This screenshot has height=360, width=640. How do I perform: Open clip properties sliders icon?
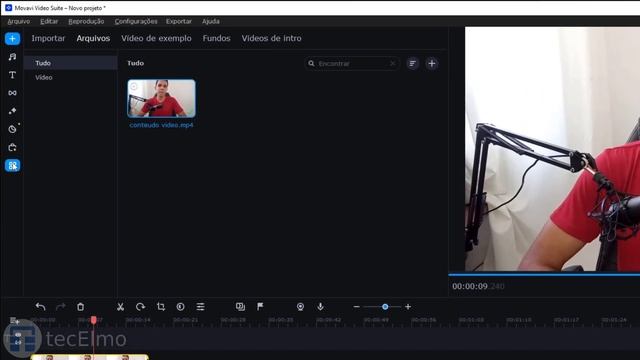tap(200, 307)
